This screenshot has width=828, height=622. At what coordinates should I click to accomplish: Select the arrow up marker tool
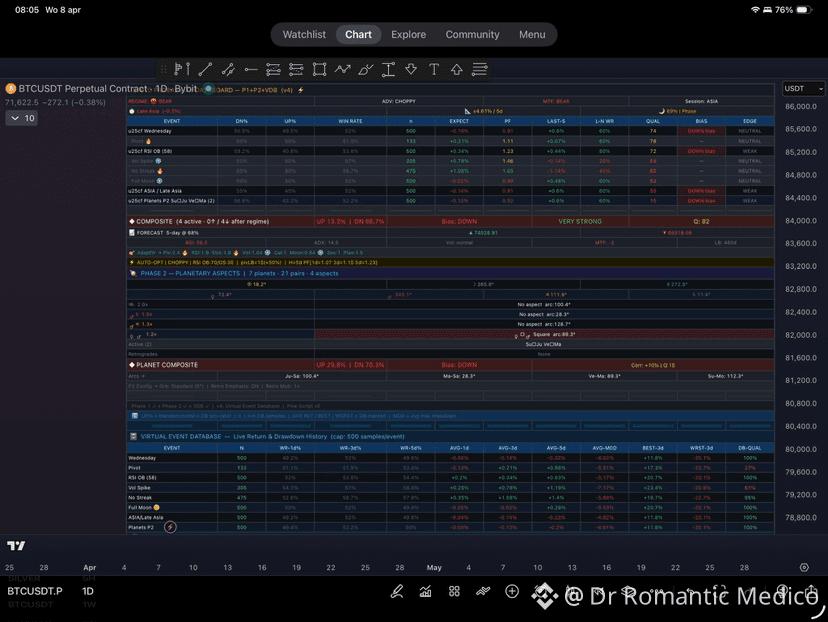coord(457,69)
